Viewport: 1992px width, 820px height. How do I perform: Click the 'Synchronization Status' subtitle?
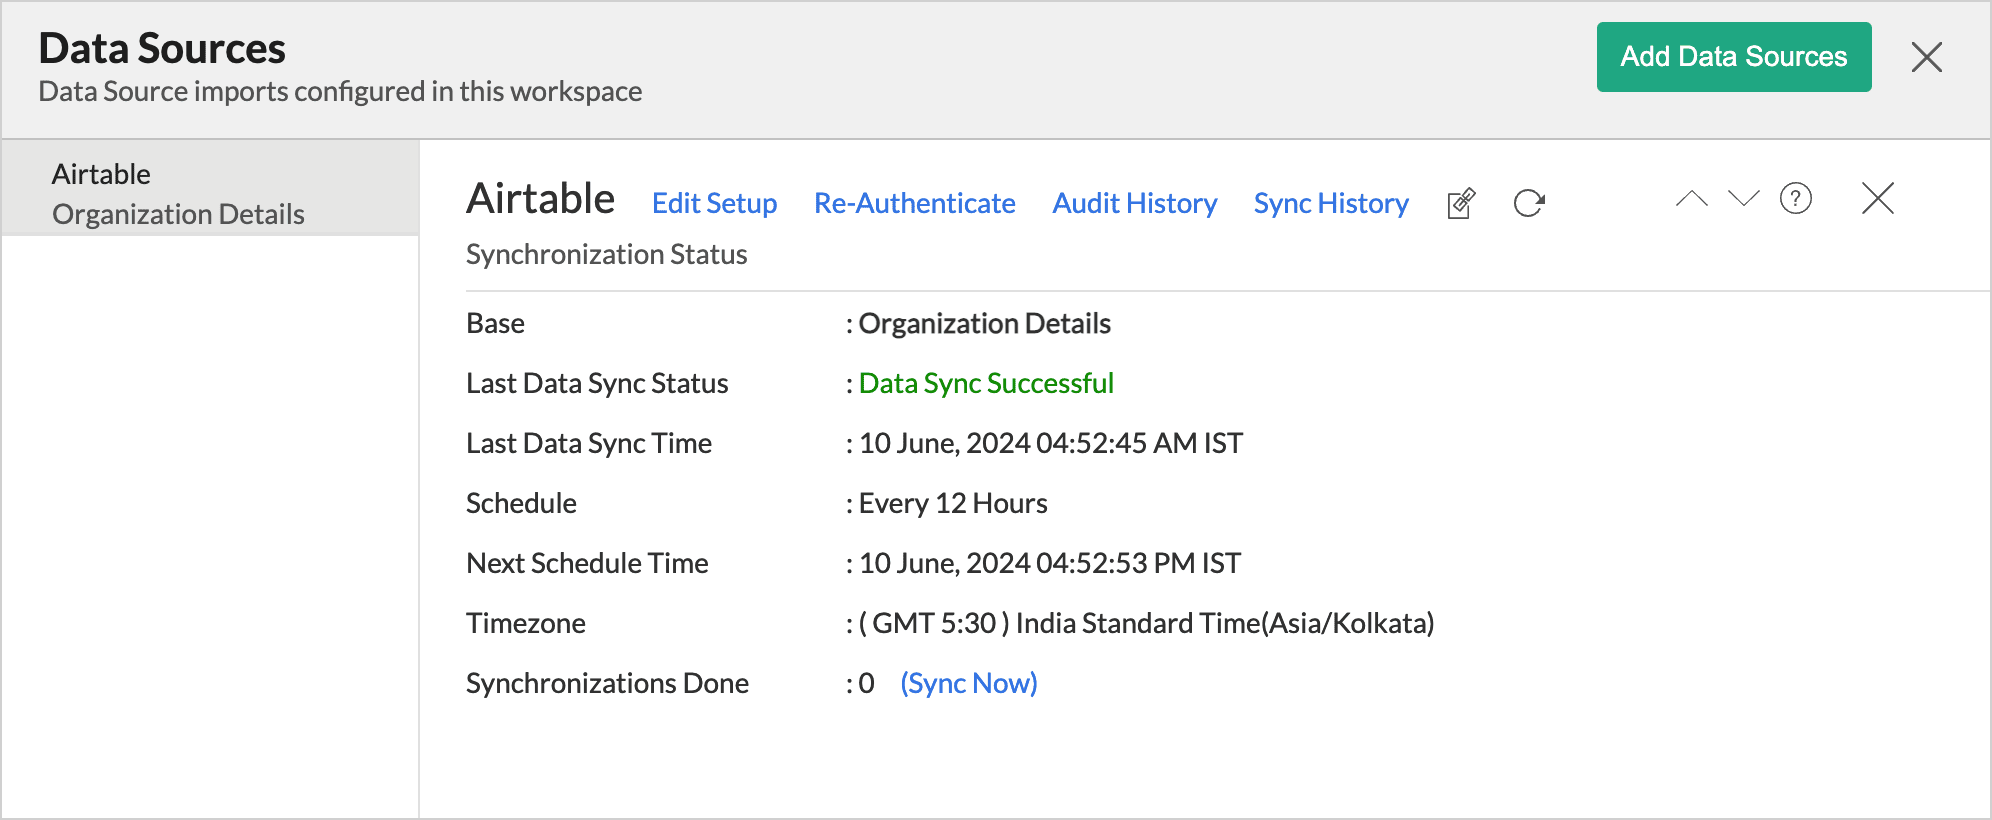coord(606,254)
